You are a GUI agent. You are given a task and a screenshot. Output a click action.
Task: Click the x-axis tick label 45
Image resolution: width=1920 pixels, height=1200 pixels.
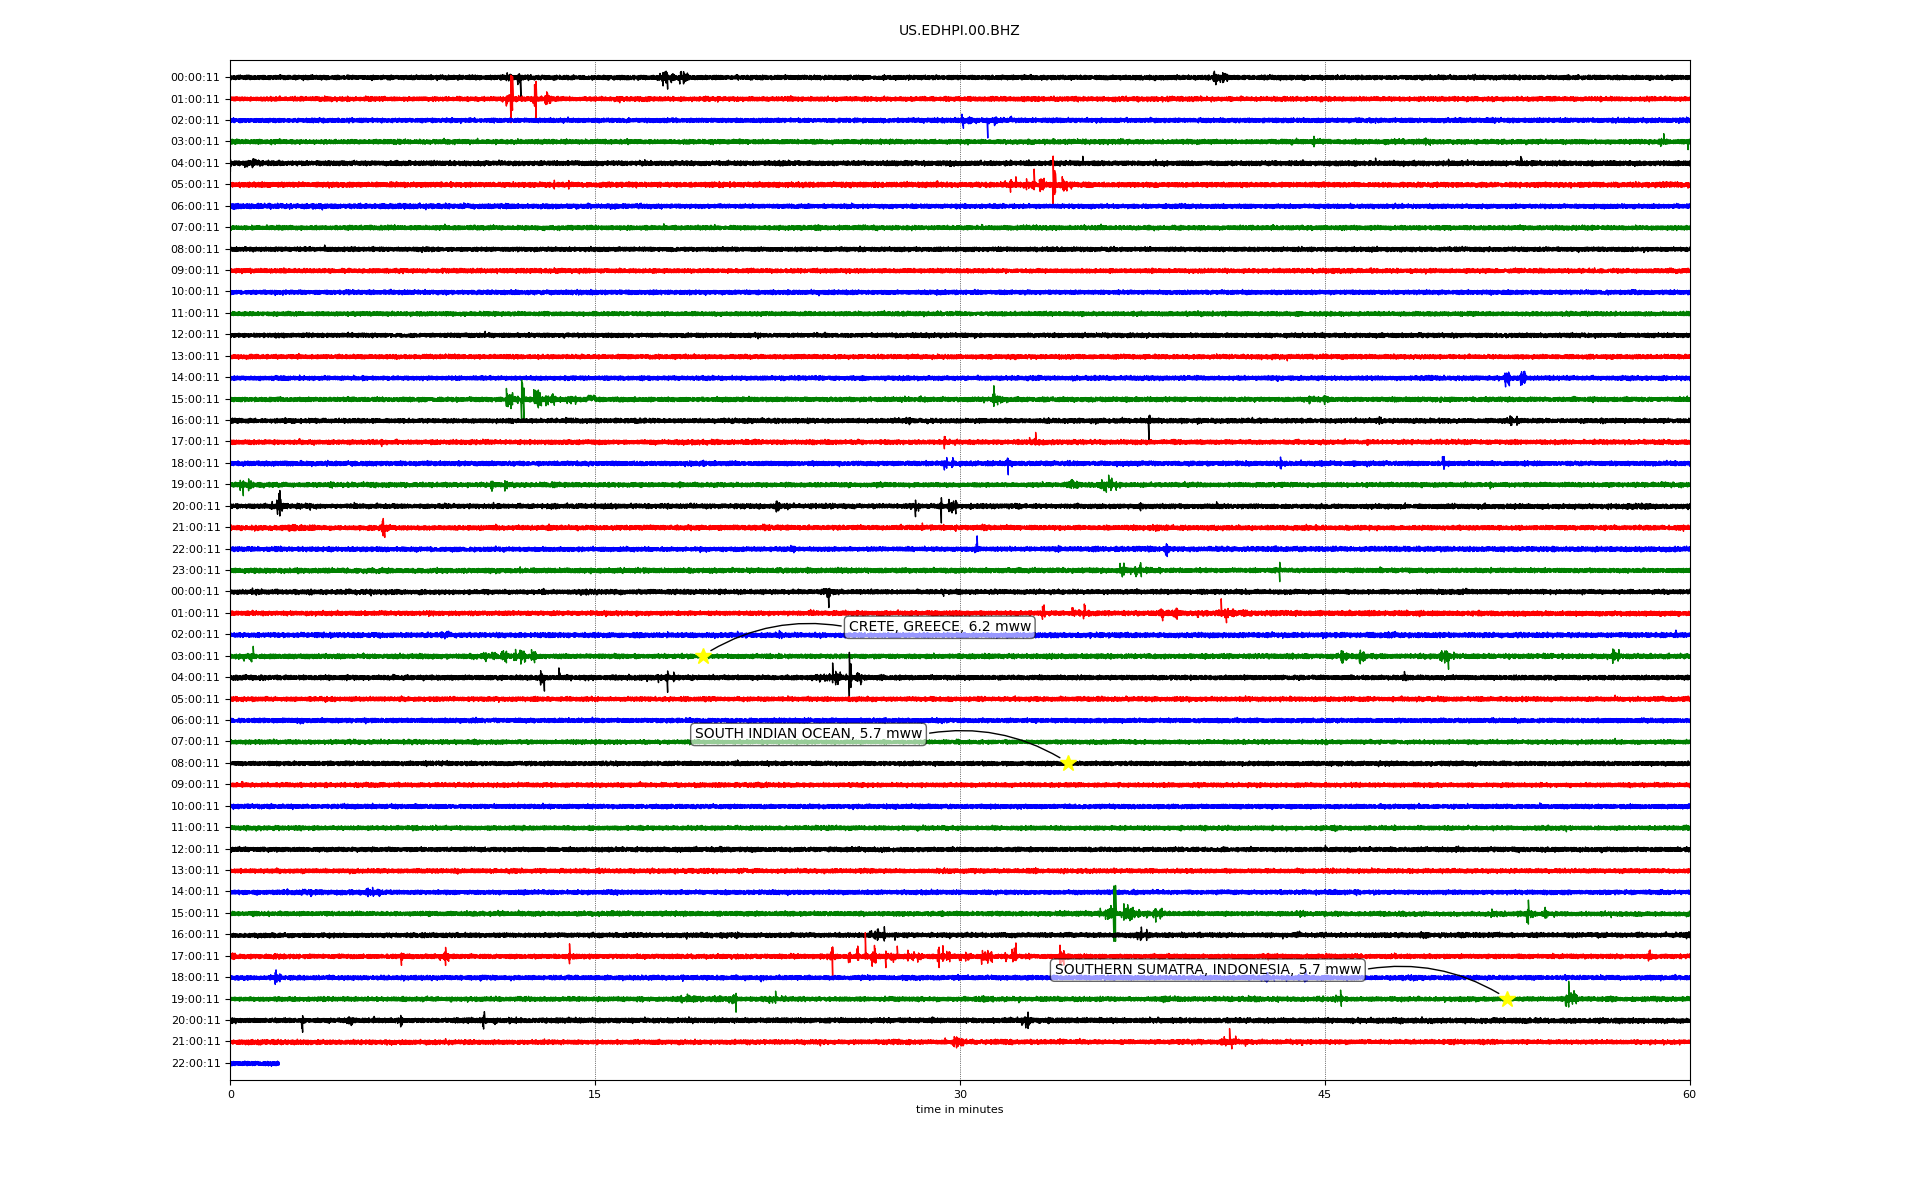point(1325,1094)
